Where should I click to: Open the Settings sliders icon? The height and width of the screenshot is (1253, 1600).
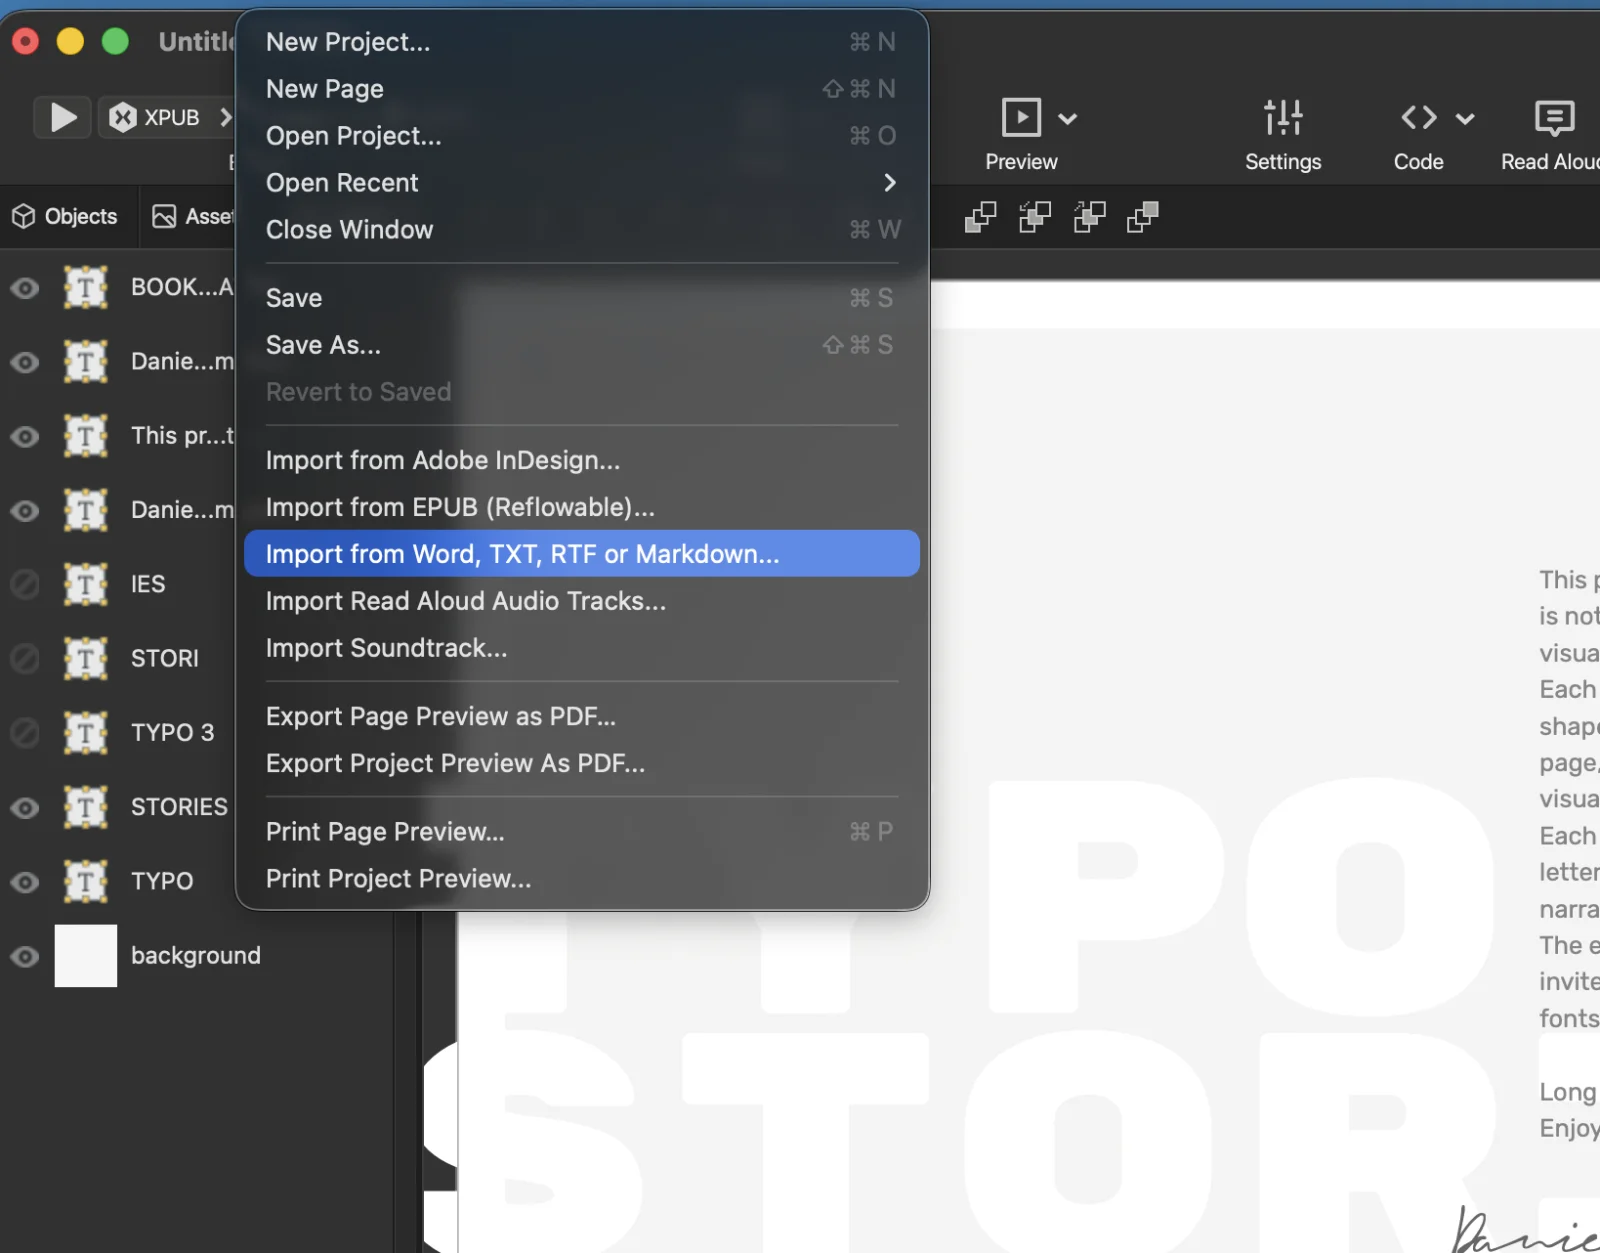coord(1283,117)
